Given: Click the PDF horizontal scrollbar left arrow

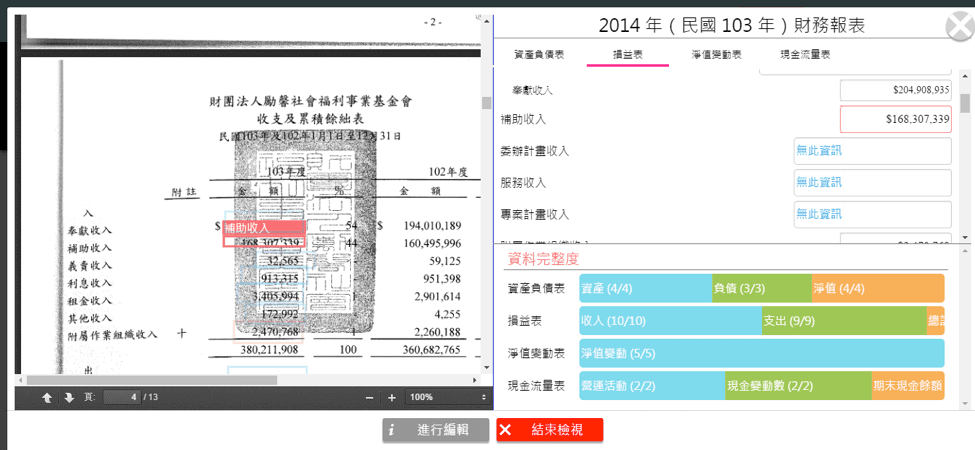Looking at the screenshot, I should click(21, 380).
